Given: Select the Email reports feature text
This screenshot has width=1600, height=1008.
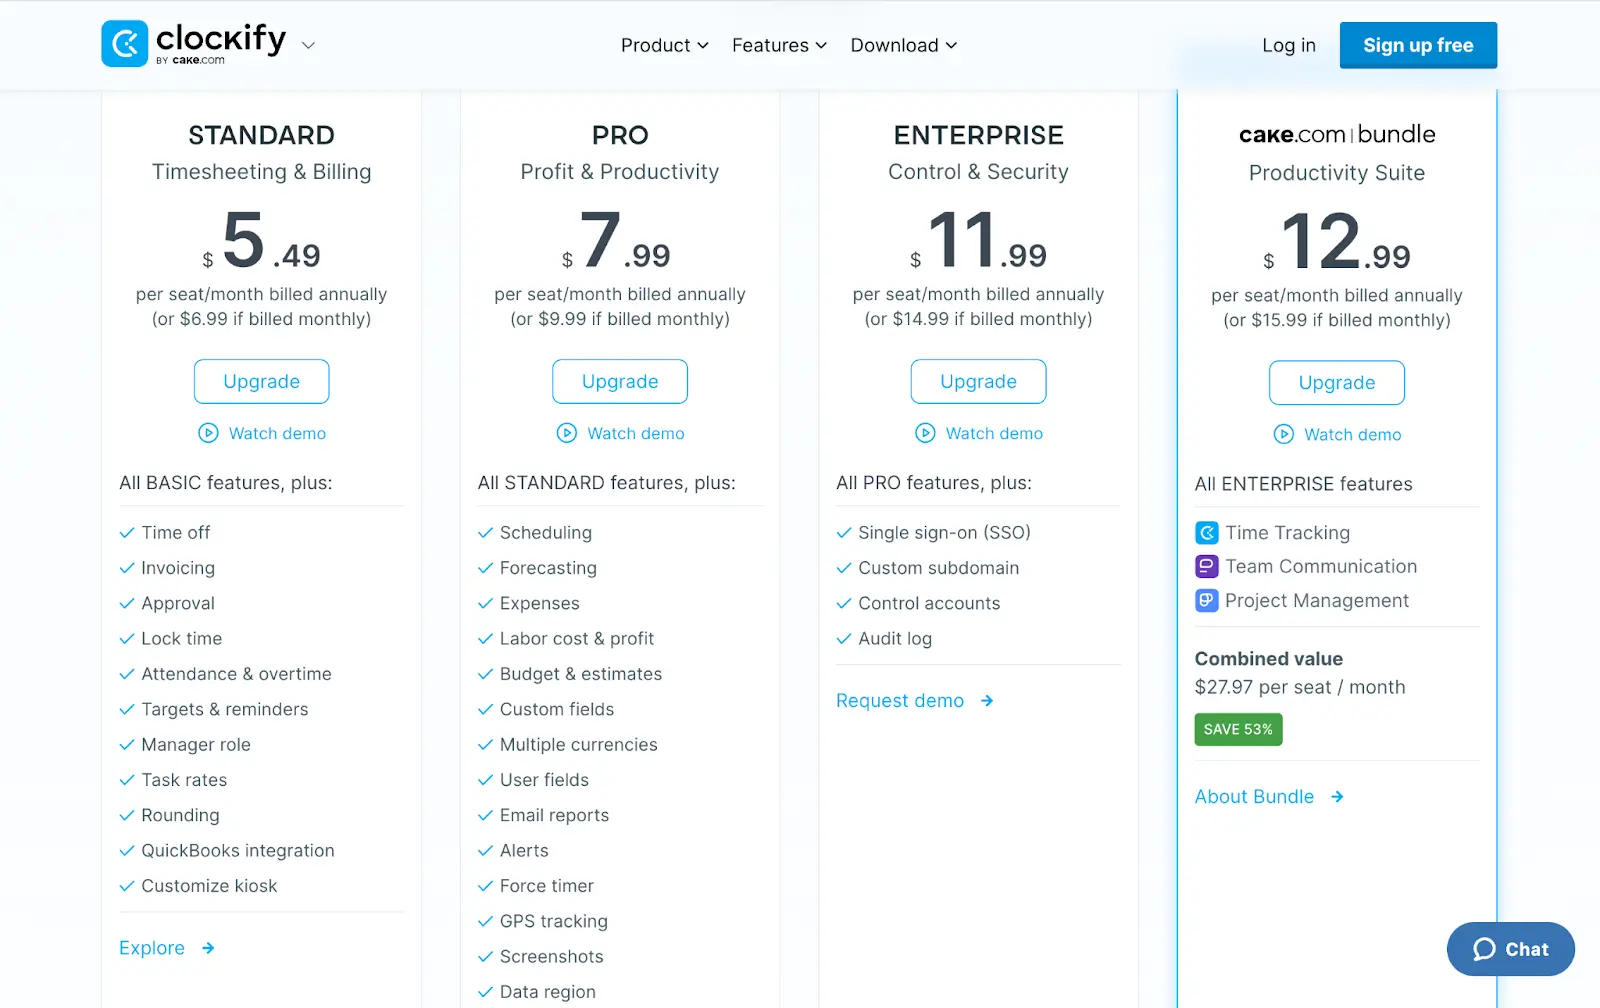Looking at the screenshot, I should 554,816.
